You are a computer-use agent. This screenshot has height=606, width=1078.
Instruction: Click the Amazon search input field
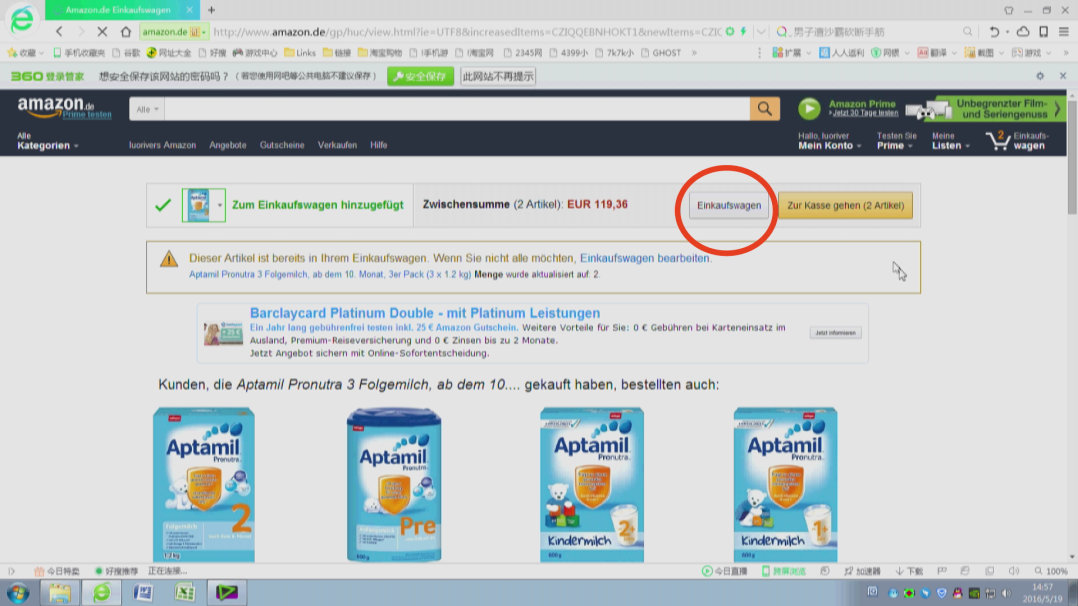pyautogui.click(x=457, y=109)
